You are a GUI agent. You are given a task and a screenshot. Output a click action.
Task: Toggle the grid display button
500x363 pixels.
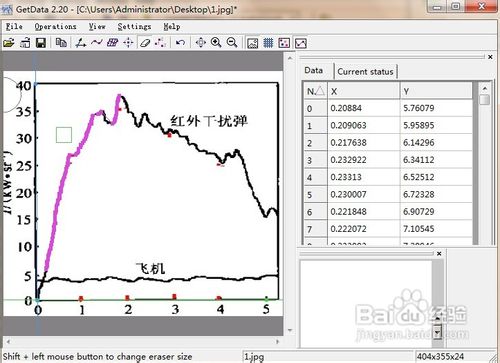(x=268, y=43)
